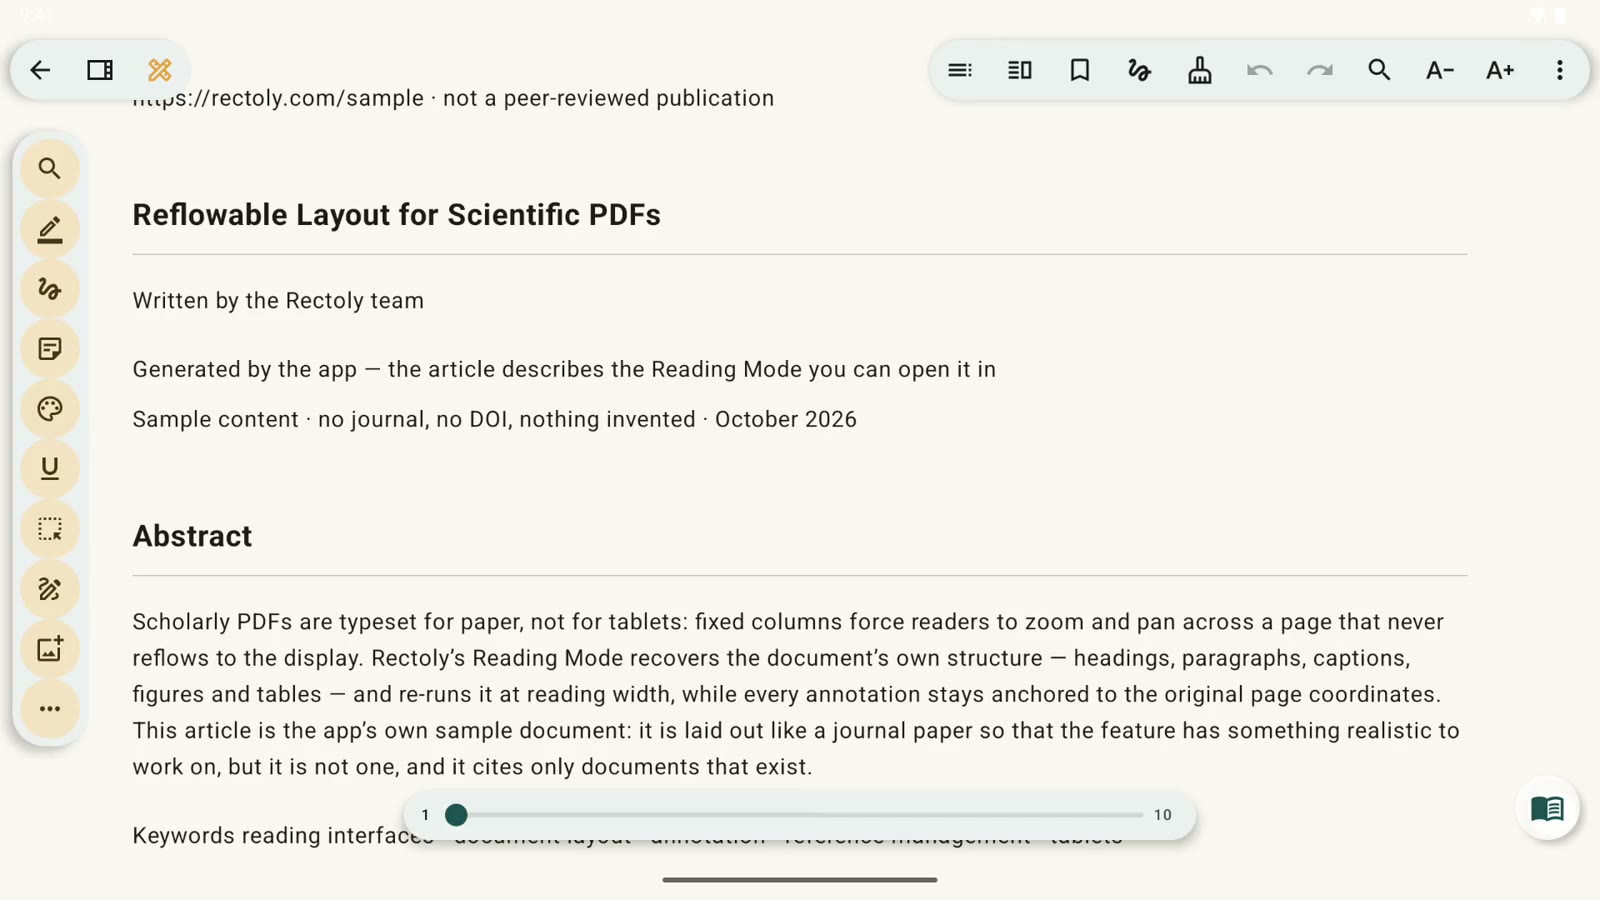Select the underline tool
Viewport: 1600px width, 900px height.
coord(50,469)
